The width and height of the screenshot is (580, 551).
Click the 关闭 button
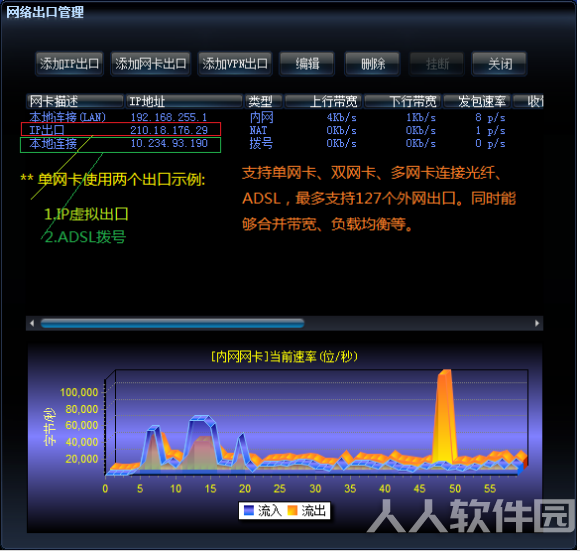tap(499, 64)
